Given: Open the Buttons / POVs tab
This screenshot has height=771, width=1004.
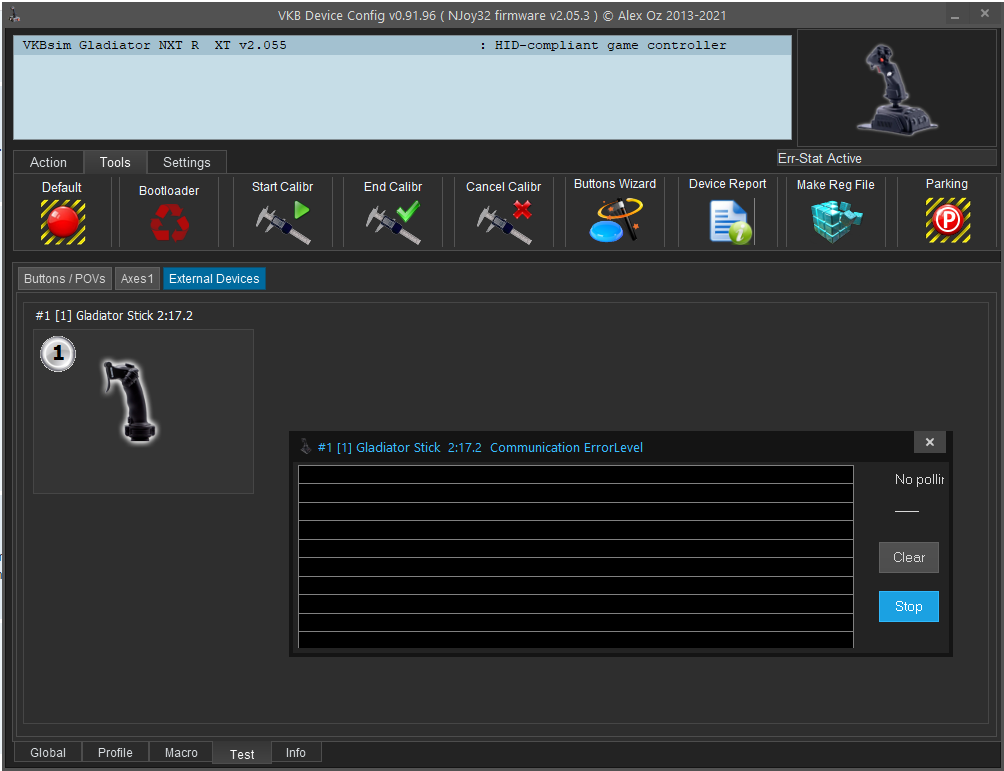Looking at the screenshot, I should pyautogui.click(x=65, y=279).
